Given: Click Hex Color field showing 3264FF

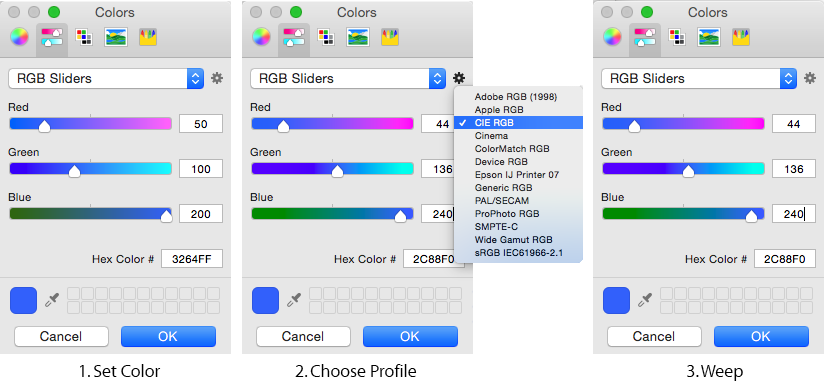Looking at the screenshot, I should pos(192,259).
